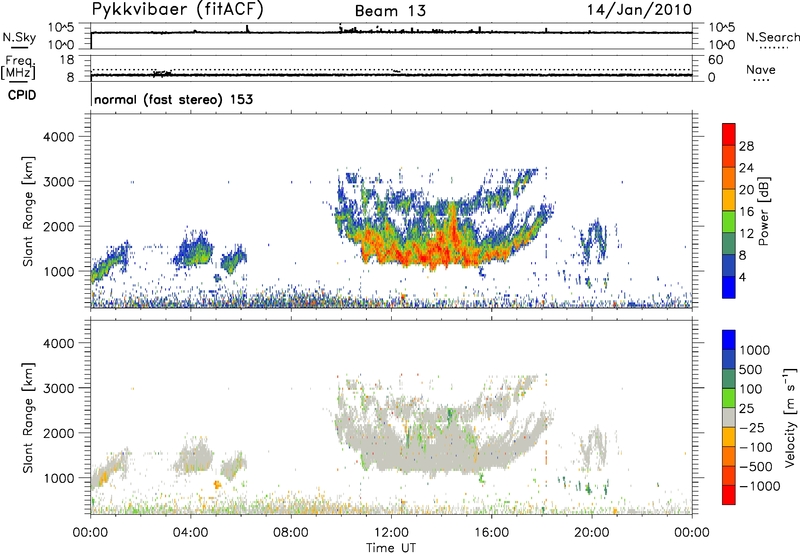Select the 08:00 time tick label
Screen dimensions: 800x554
tap(291, 533)
